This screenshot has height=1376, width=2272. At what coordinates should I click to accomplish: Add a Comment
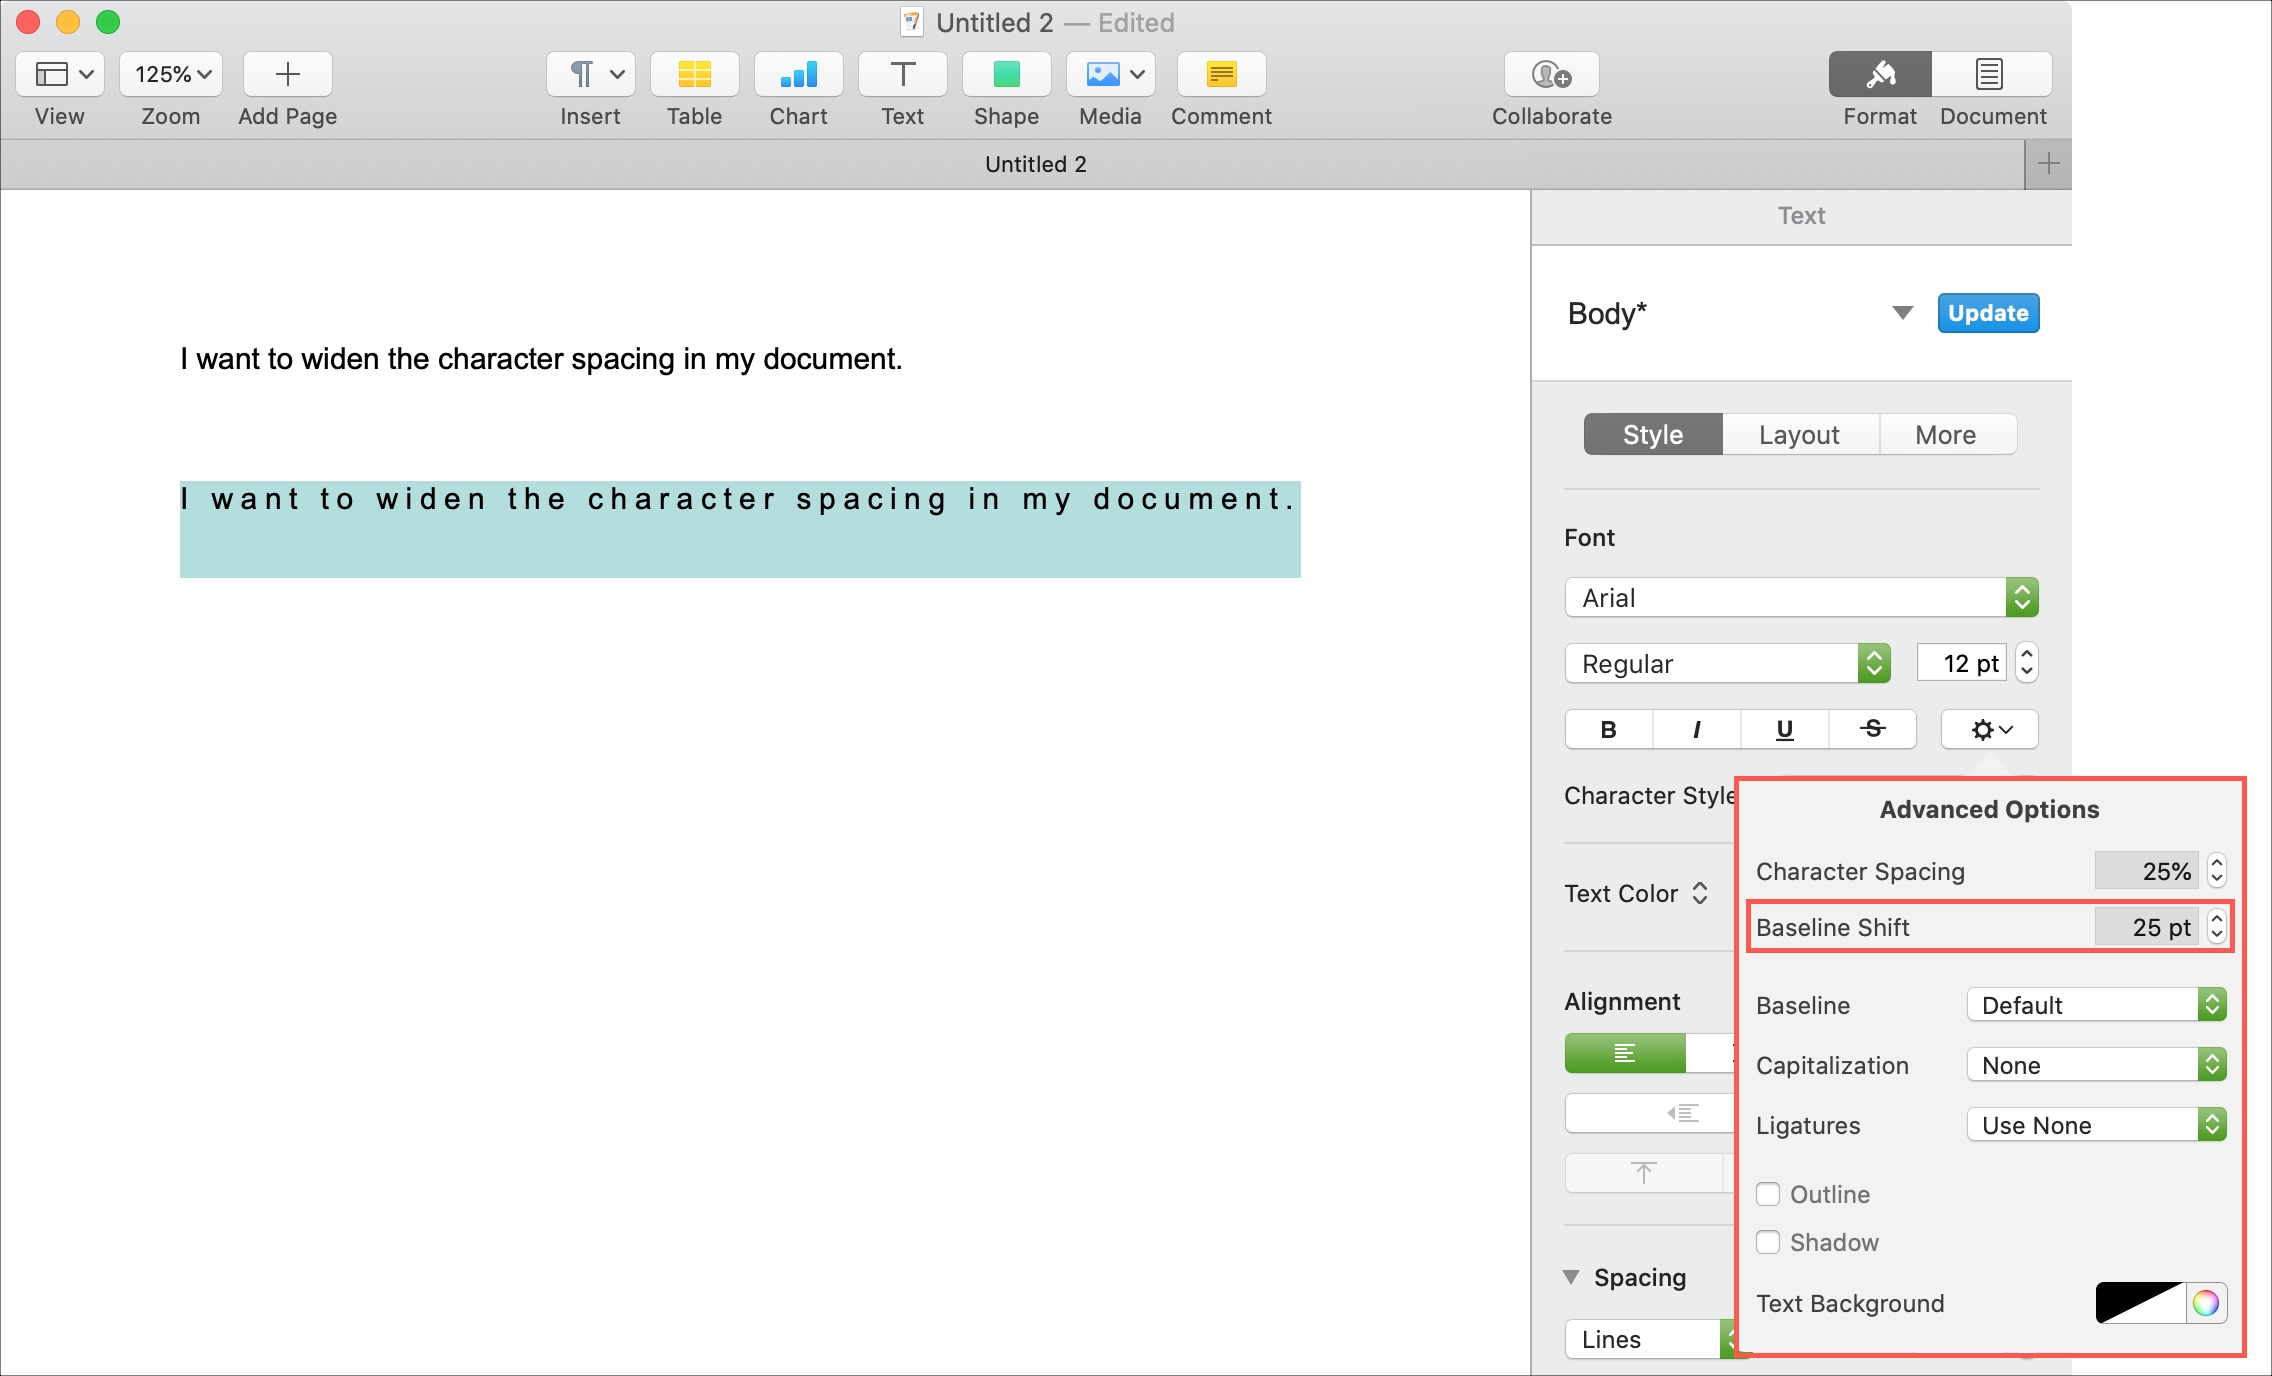[1220, 74]
